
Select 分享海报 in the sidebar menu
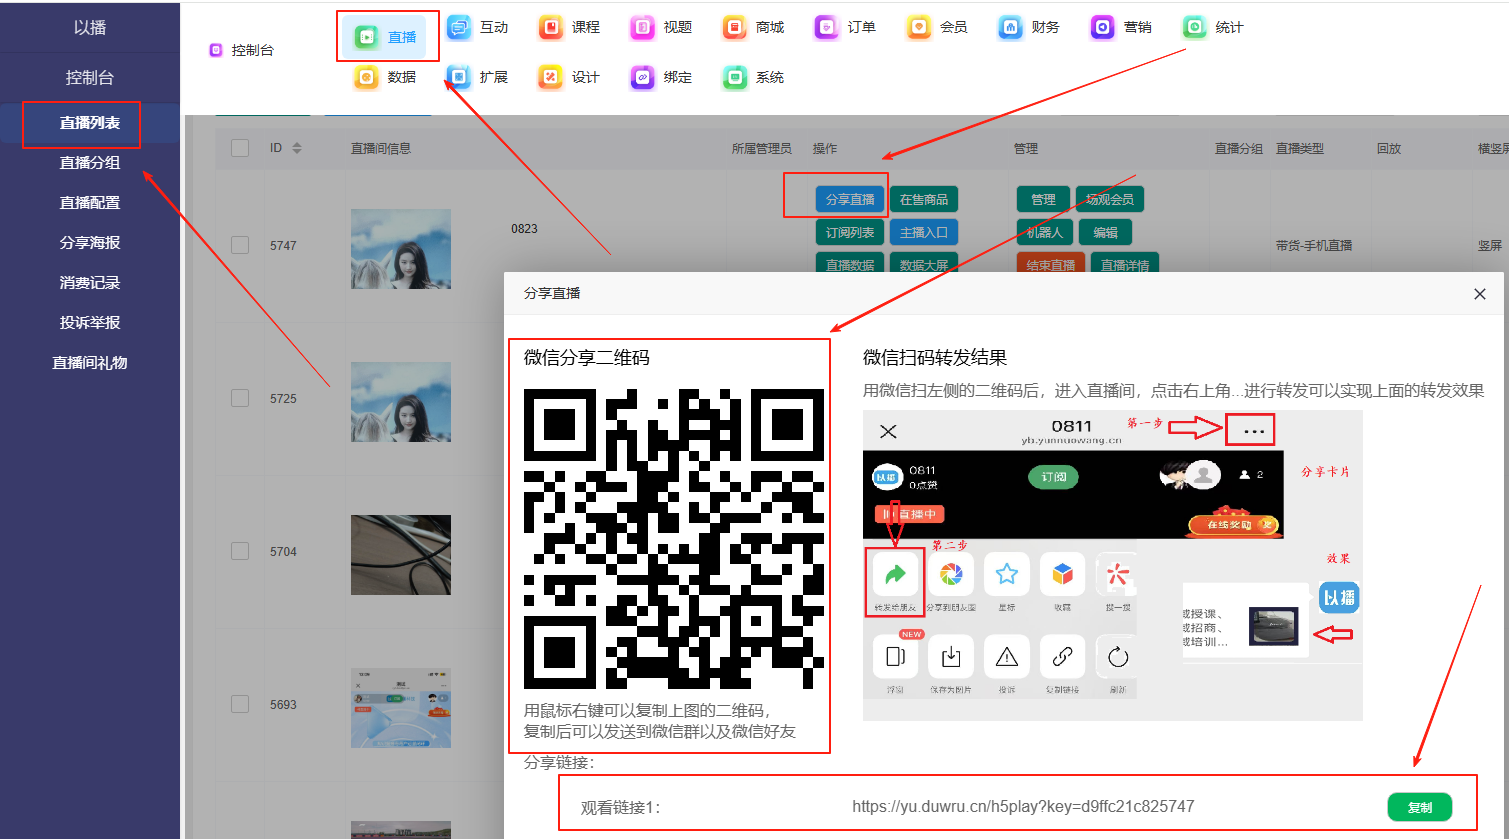click(x=90, y=243)
